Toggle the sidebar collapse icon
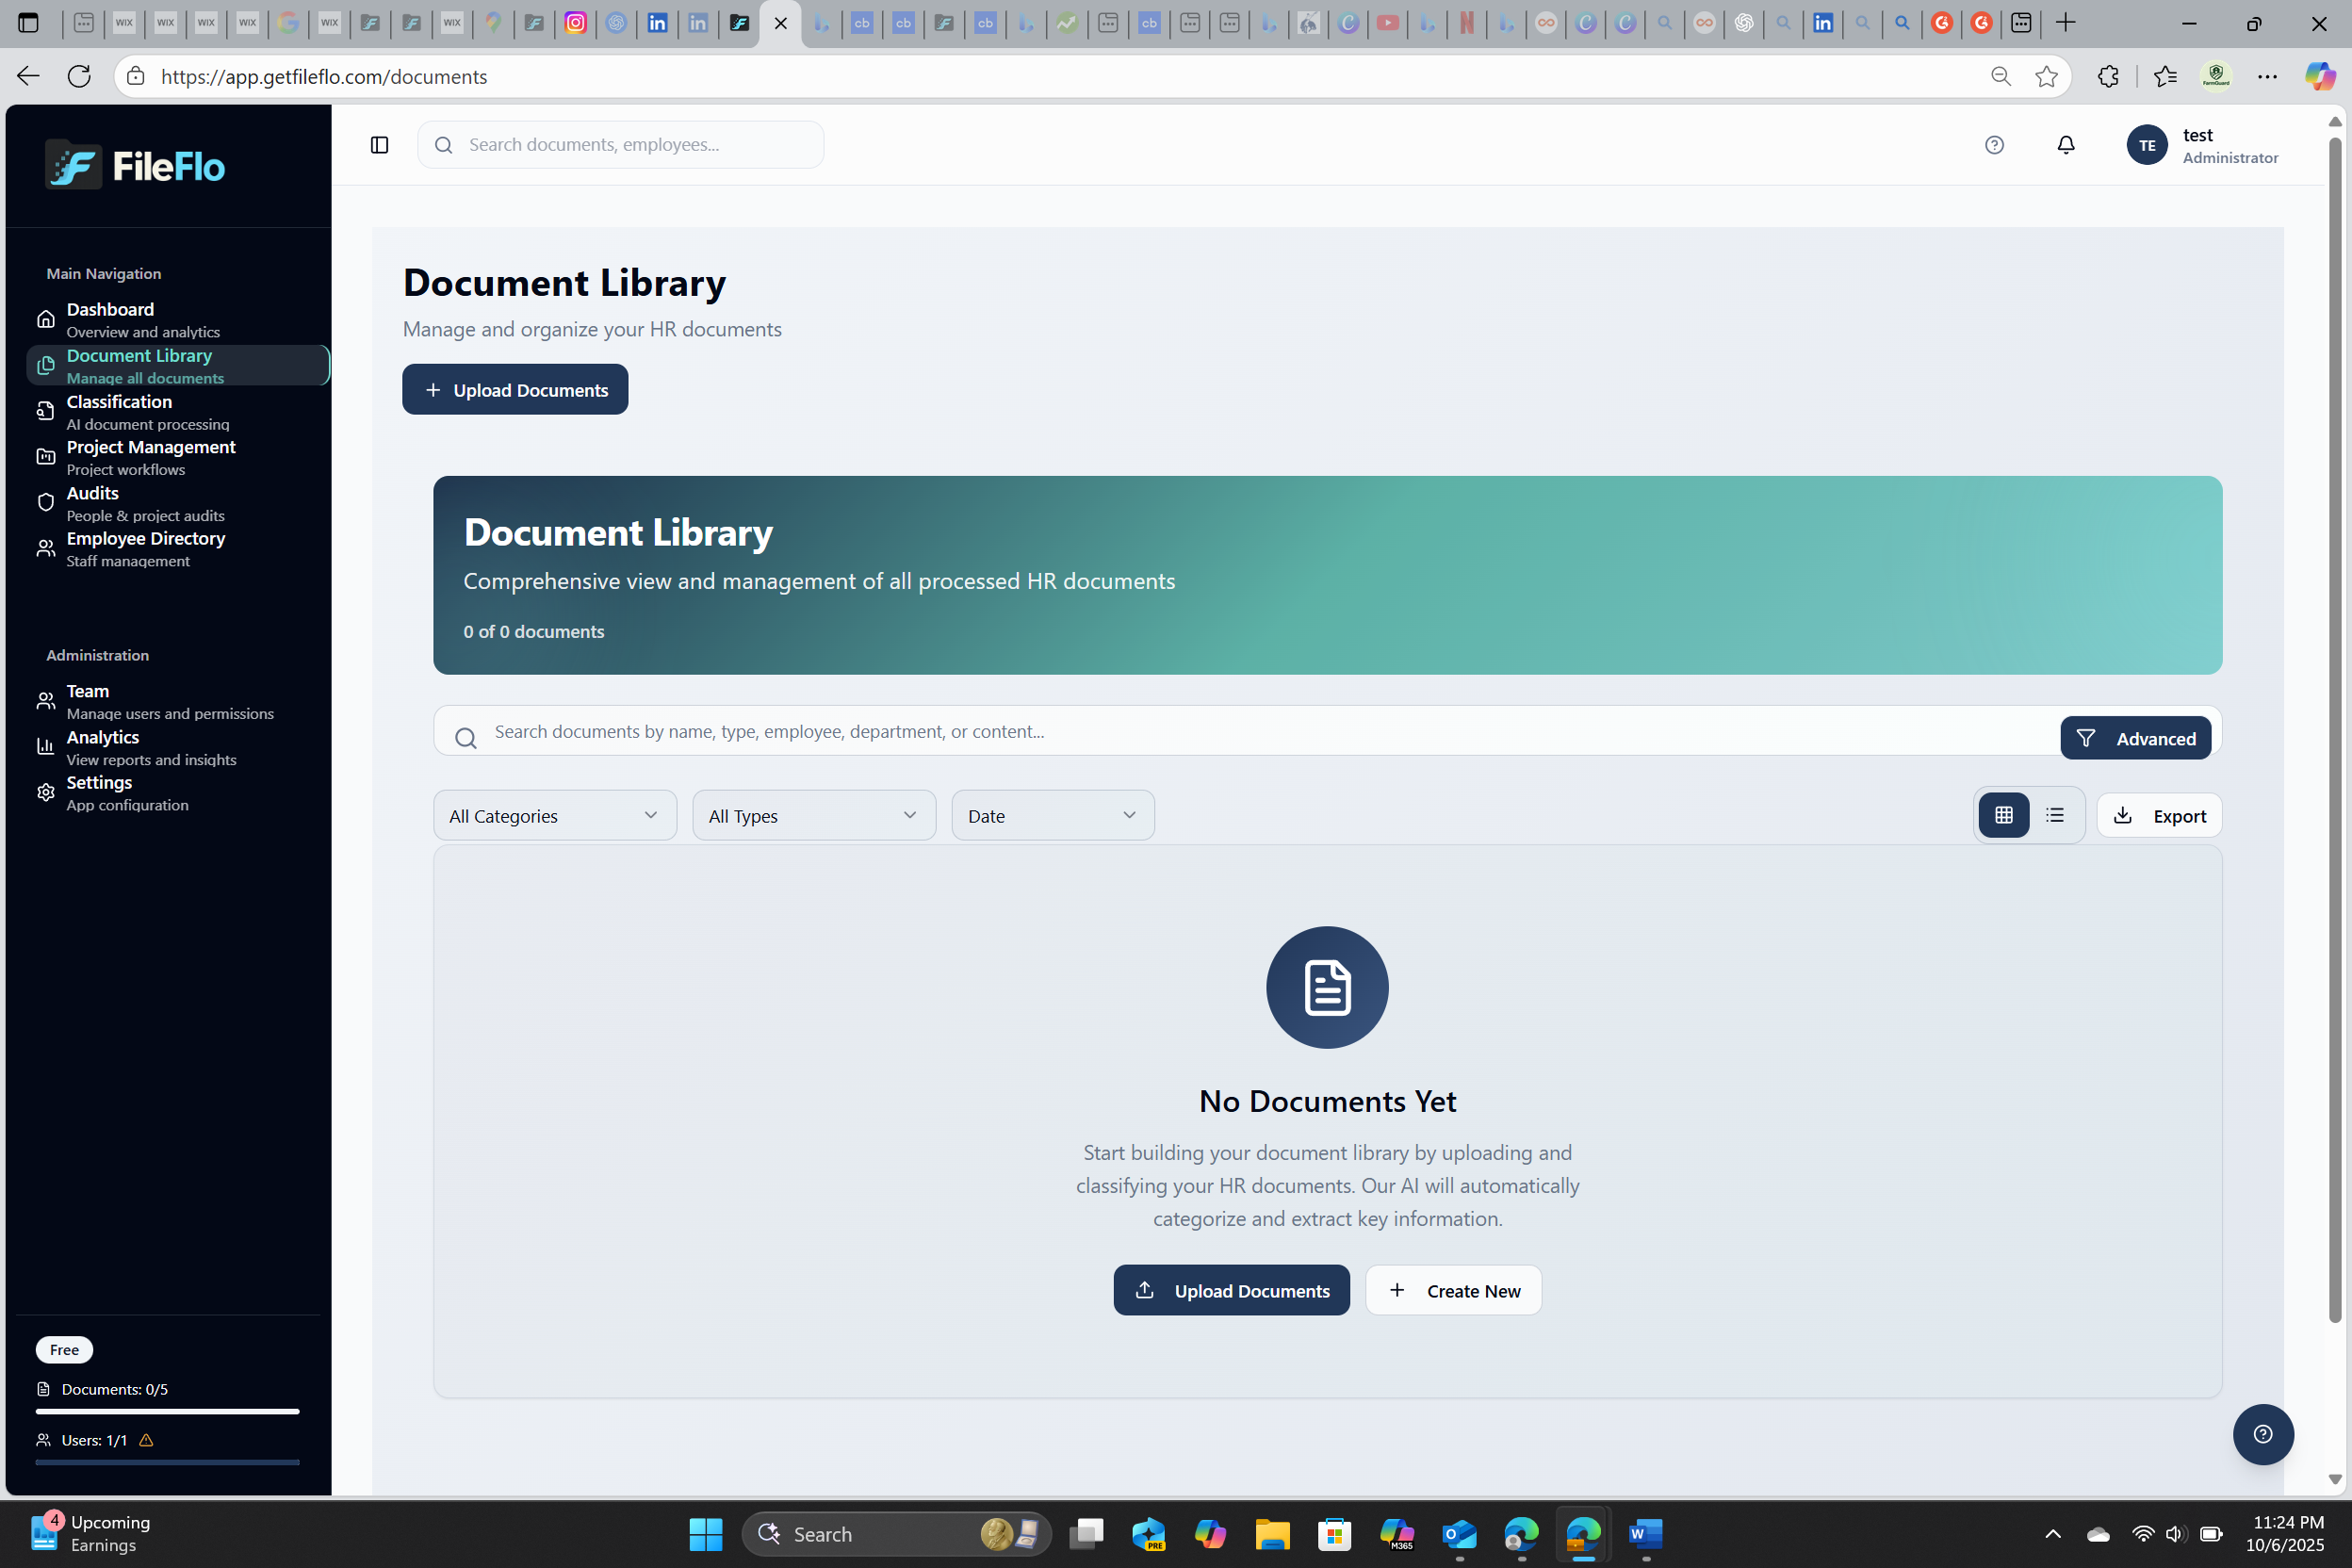This screenshot has width=2352, height=1568. pyautogui.click(x=379, y=145)
